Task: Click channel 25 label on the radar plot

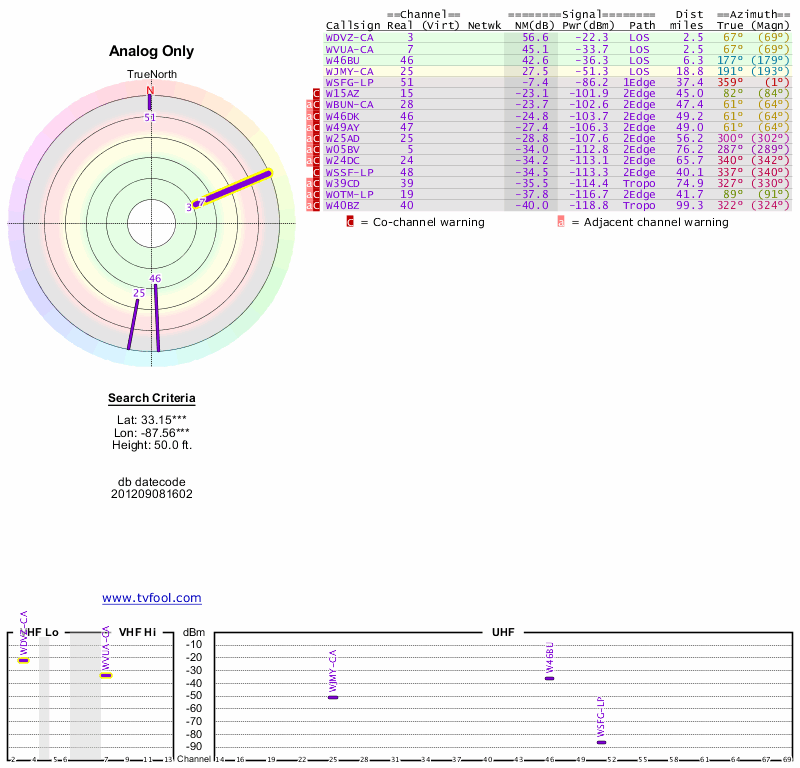Action: point(139,293)
